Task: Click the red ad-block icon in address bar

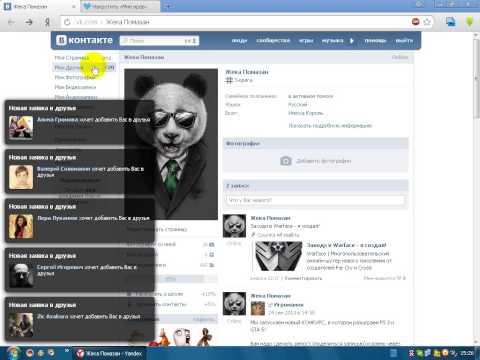Action: coord(416,22)
